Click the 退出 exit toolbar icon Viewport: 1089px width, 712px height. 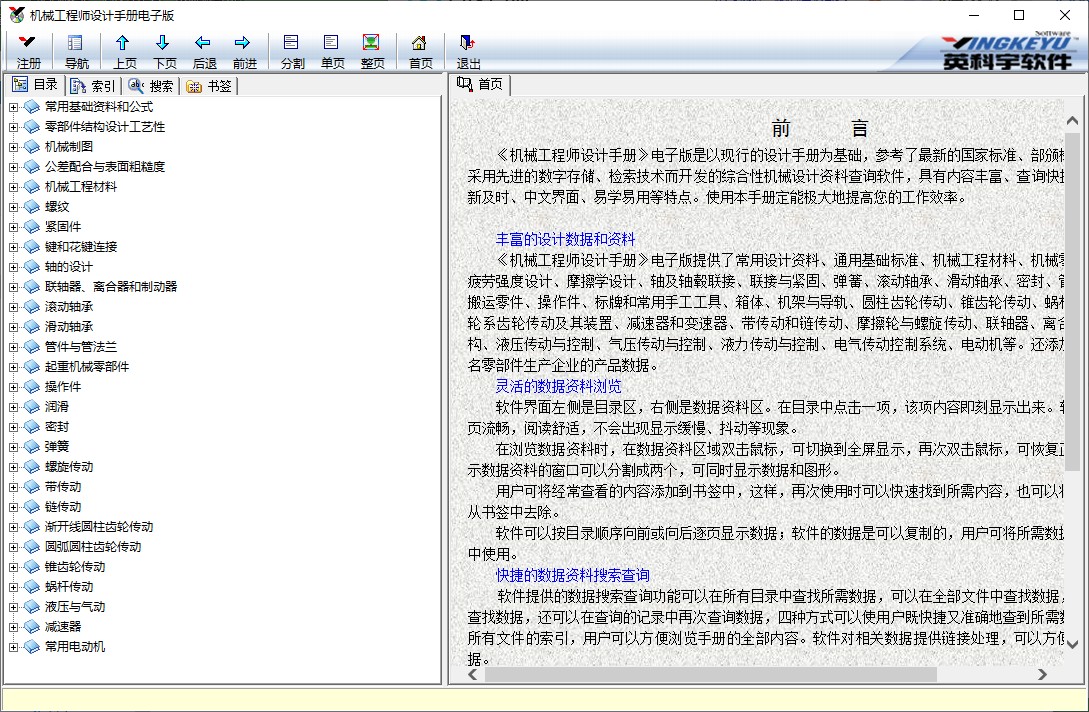tap(468, 51)
